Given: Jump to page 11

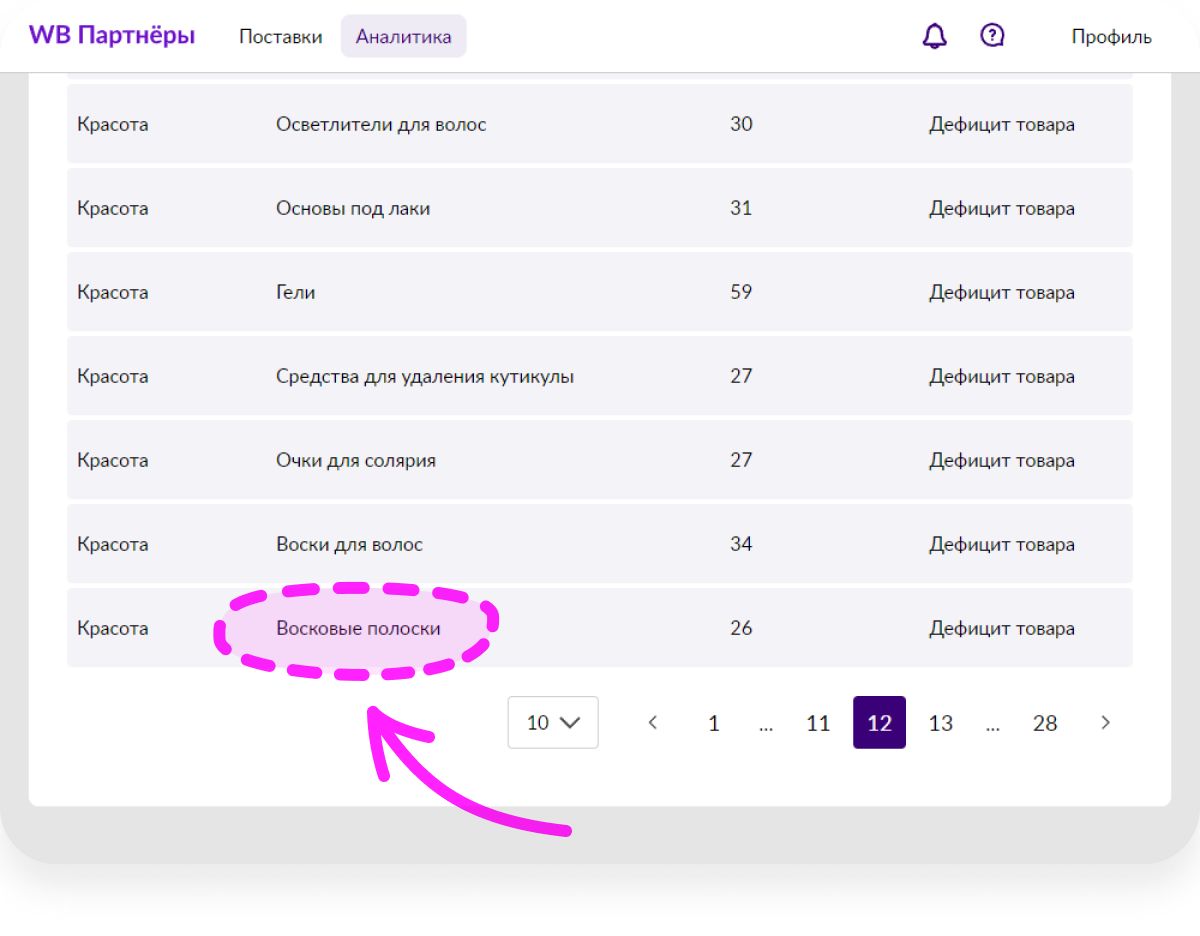Looking at the screenshot, I should click(818, 723).
